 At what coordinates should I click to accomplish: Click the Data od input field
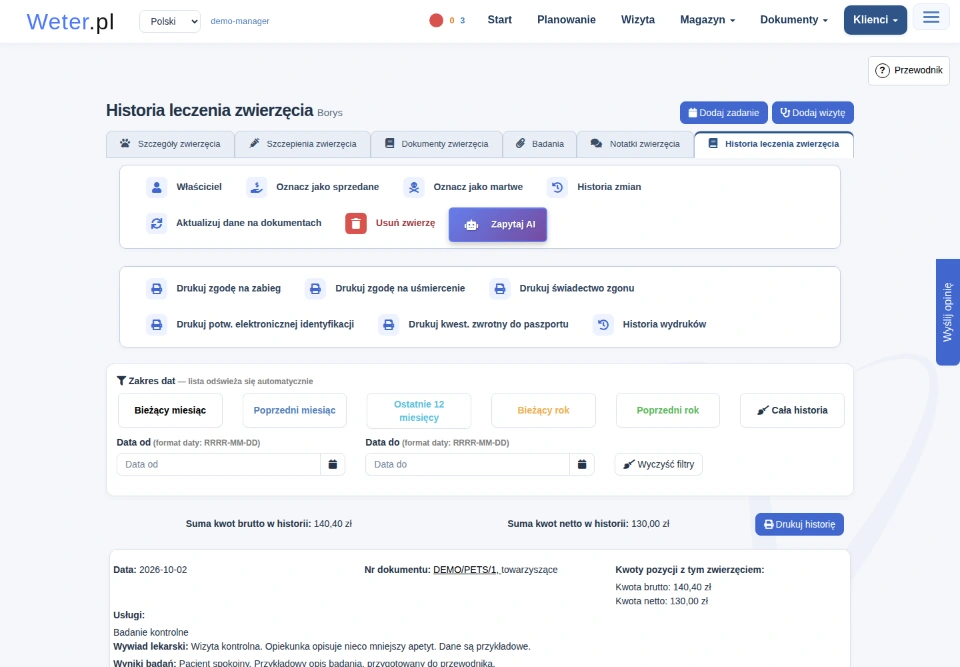point(219,464)
